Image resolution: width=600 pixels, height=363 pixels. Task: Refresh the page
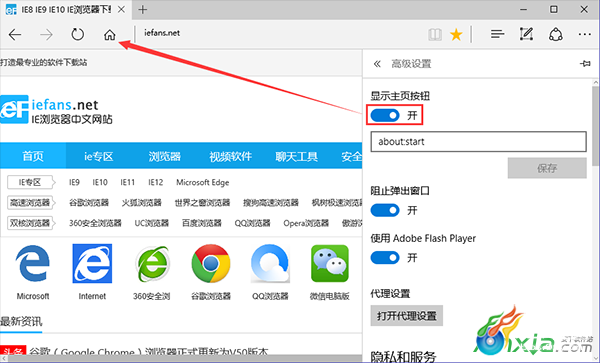(78, 34)
